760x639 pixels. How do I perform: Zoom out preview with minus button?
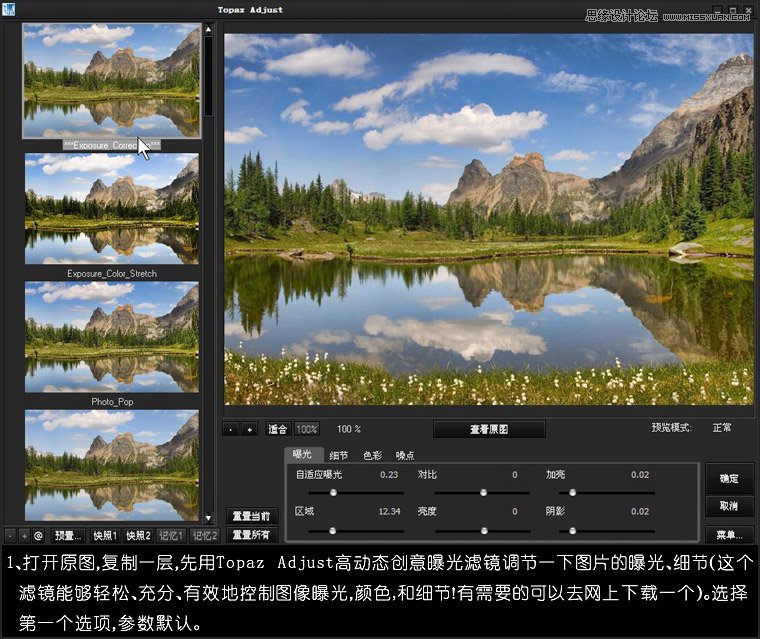(x=231, y=429)
